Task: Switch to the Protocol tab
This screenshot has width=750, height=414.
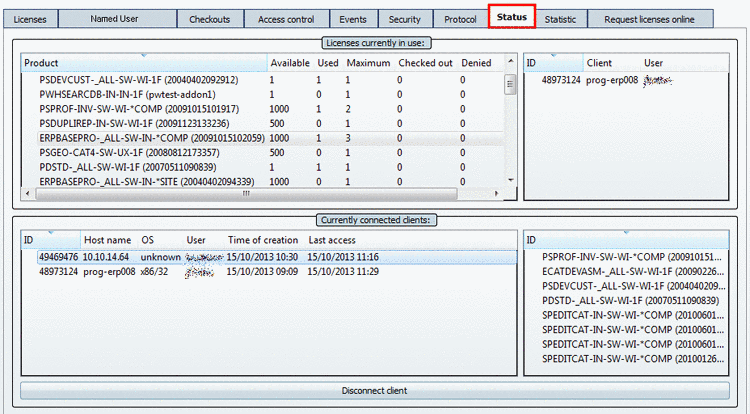Action: (460, 19)
